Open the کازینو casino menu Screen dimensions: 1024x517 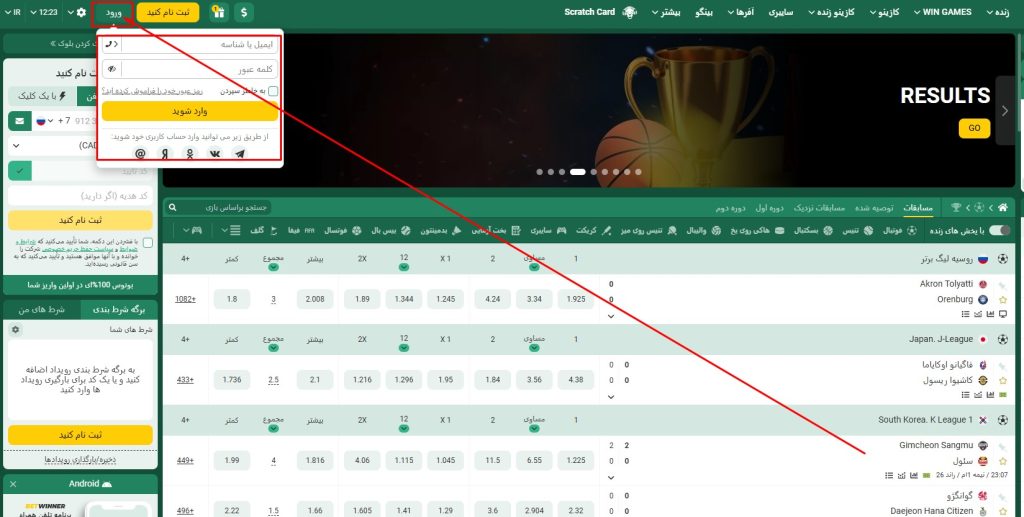point(884,12)
